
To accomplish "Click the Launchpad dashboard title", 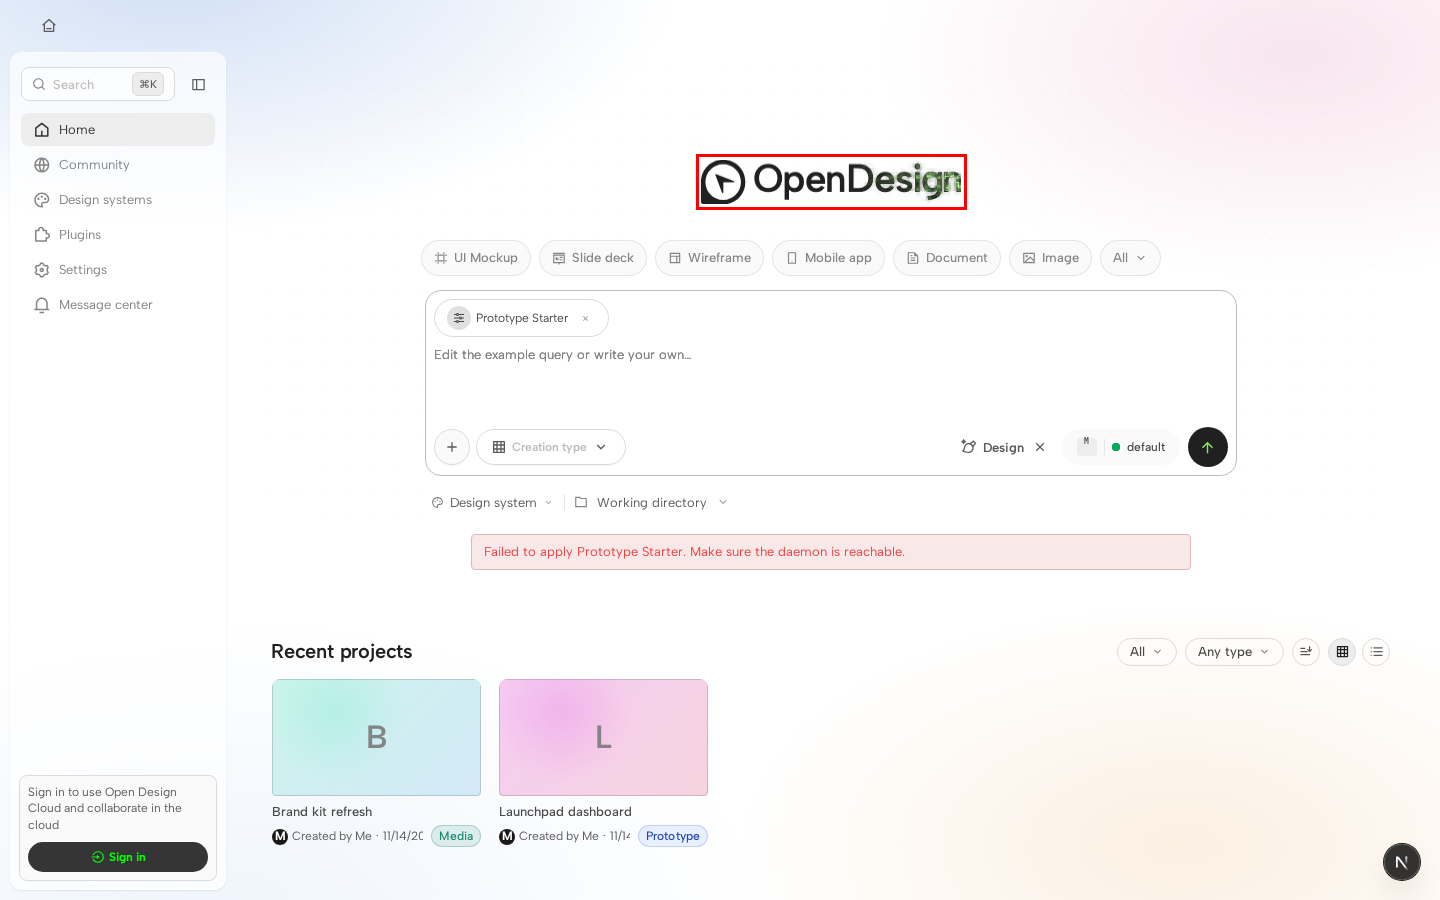I will 565,812.
